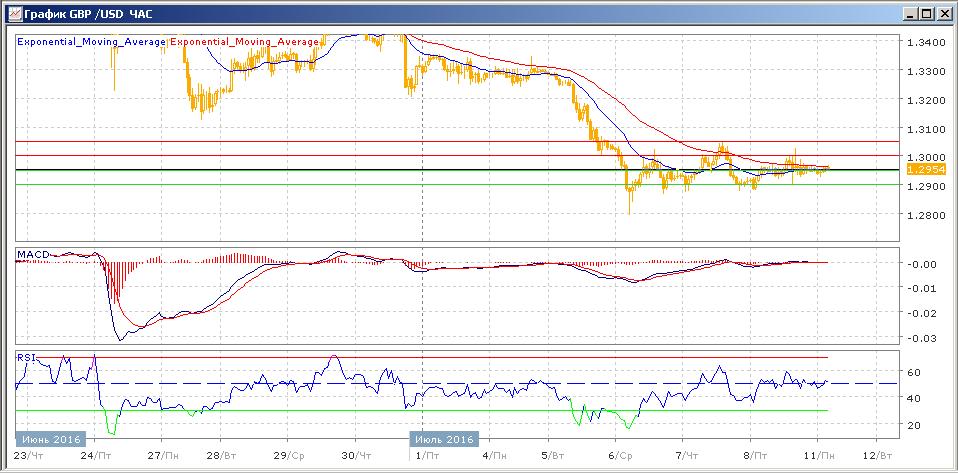Maximize the GBP/USD chart window
The height and width of the screenshot is (473, 958).
click(925, 14)
